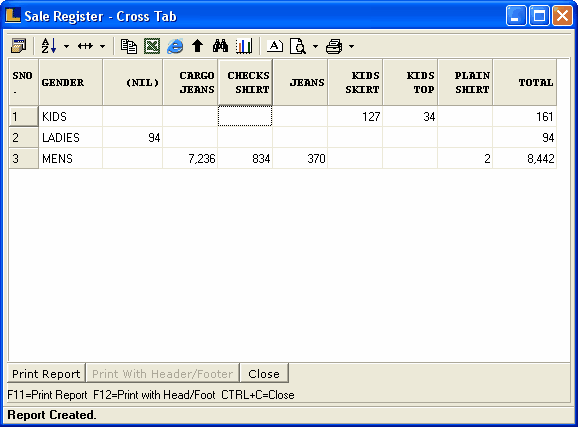Image resolution: width=578 pixels, height=427 pixels.
Task: Click the bar chart graph icon
Action: [x=244, y=46]
